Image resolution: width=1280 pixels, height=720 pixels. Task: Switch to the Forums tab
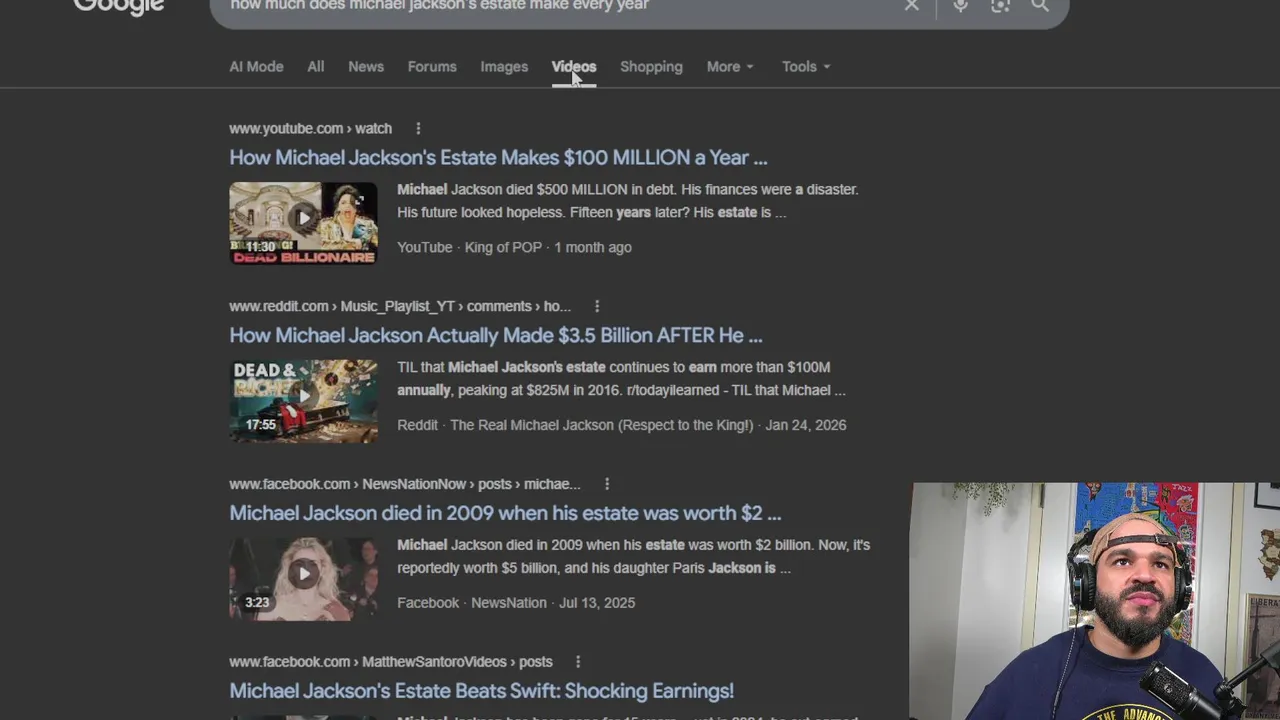tap(432, 66)
